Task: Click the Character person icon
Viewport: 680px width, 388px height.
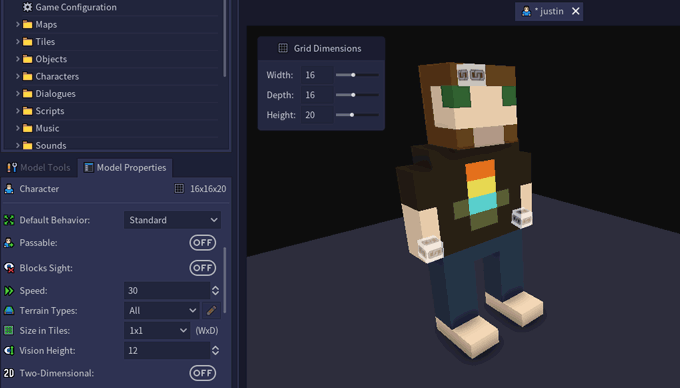Action: coord(9,189)
